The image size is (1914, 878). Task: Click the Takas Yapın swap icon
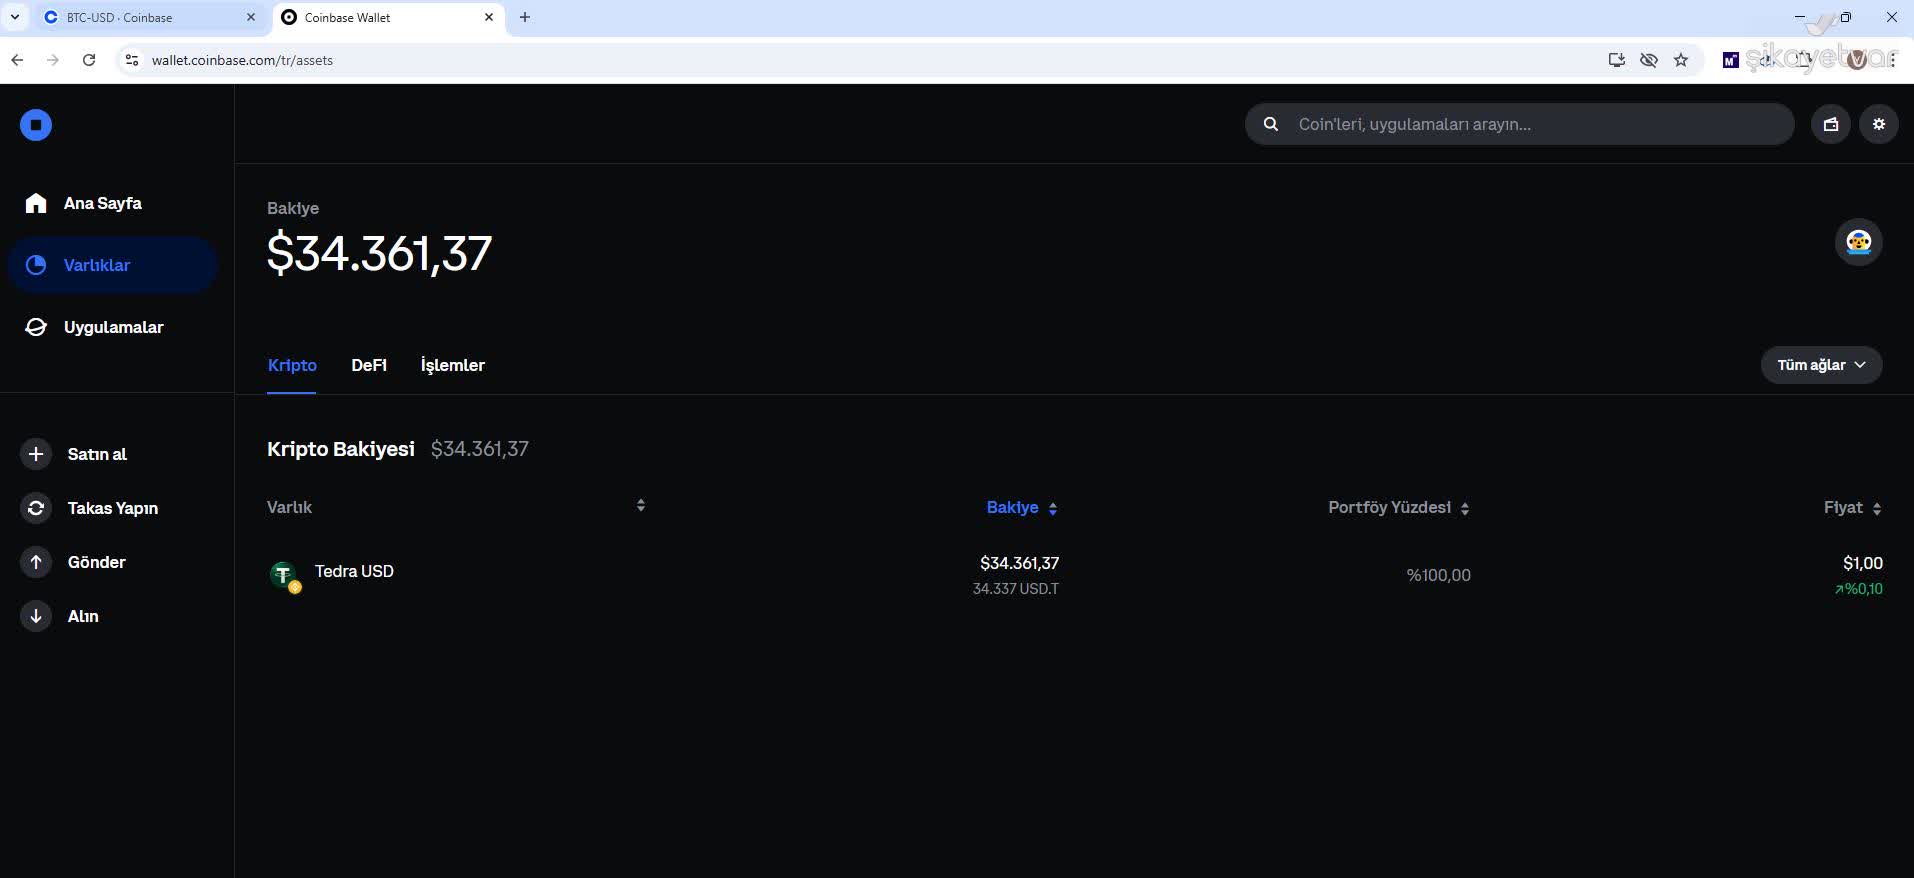pos(36,508)
